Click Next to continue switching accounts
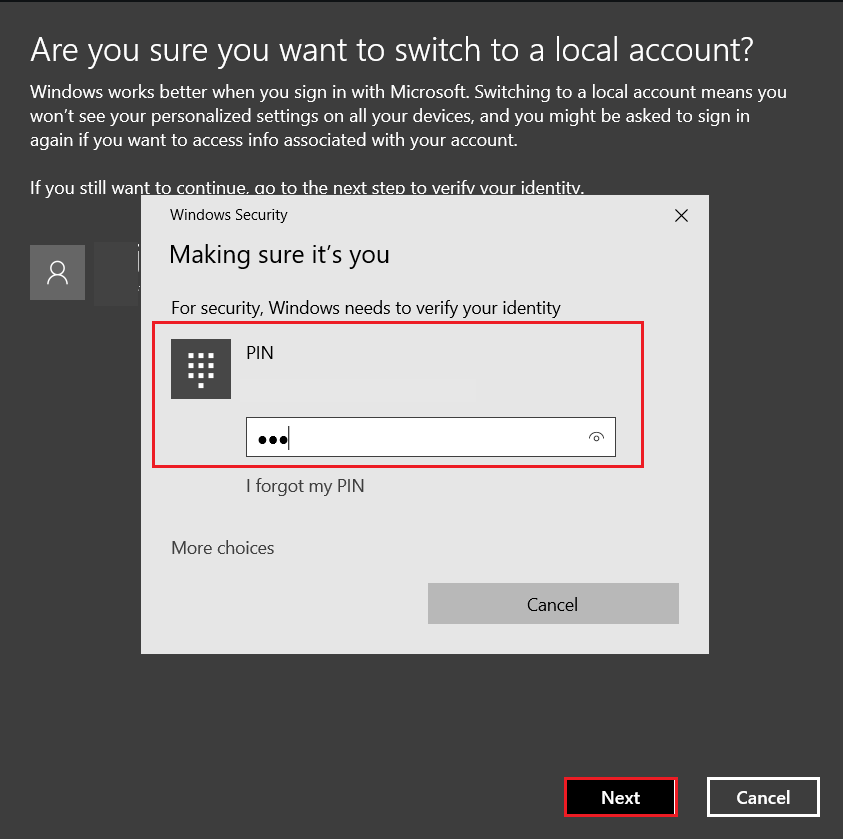The height and width of the screenshot is (839, 843). point(620,797)
